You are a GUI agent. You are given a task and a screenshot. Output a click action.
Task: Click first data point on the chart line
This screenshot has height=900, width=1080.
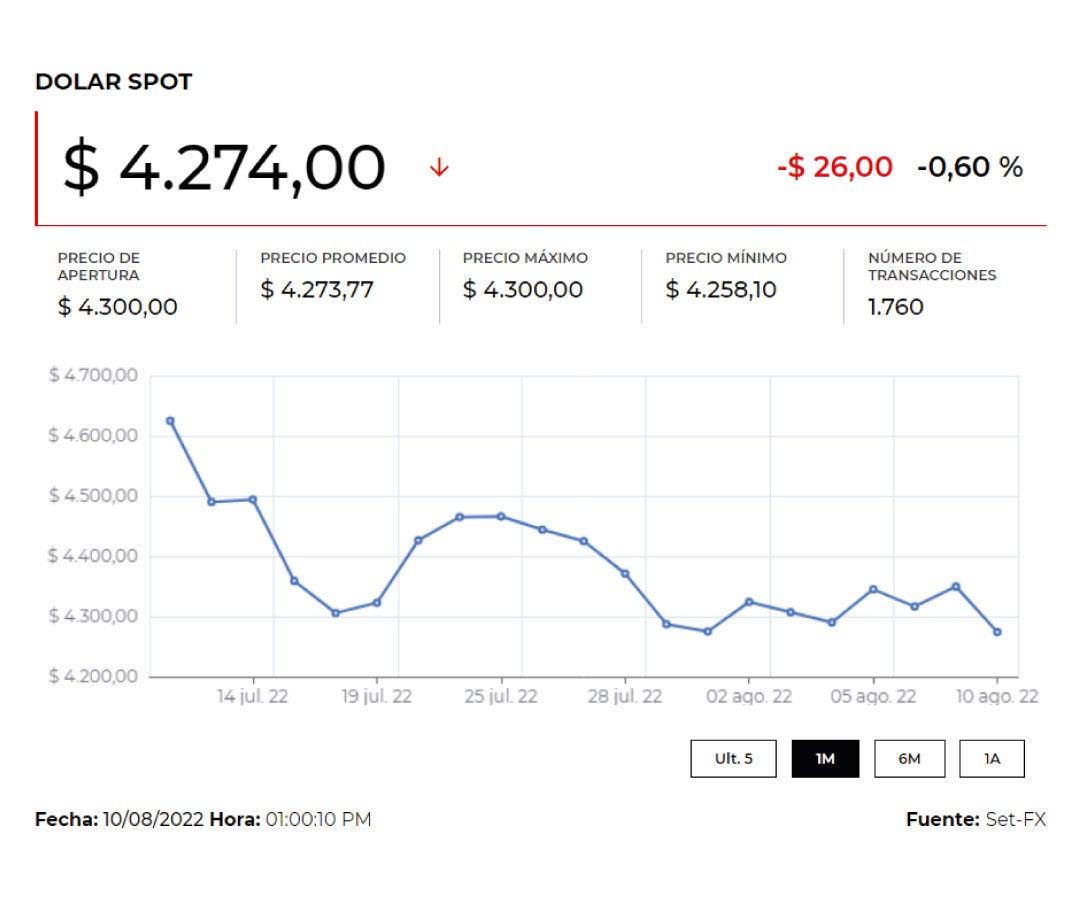pyautogui.click(x=170, y=421)
